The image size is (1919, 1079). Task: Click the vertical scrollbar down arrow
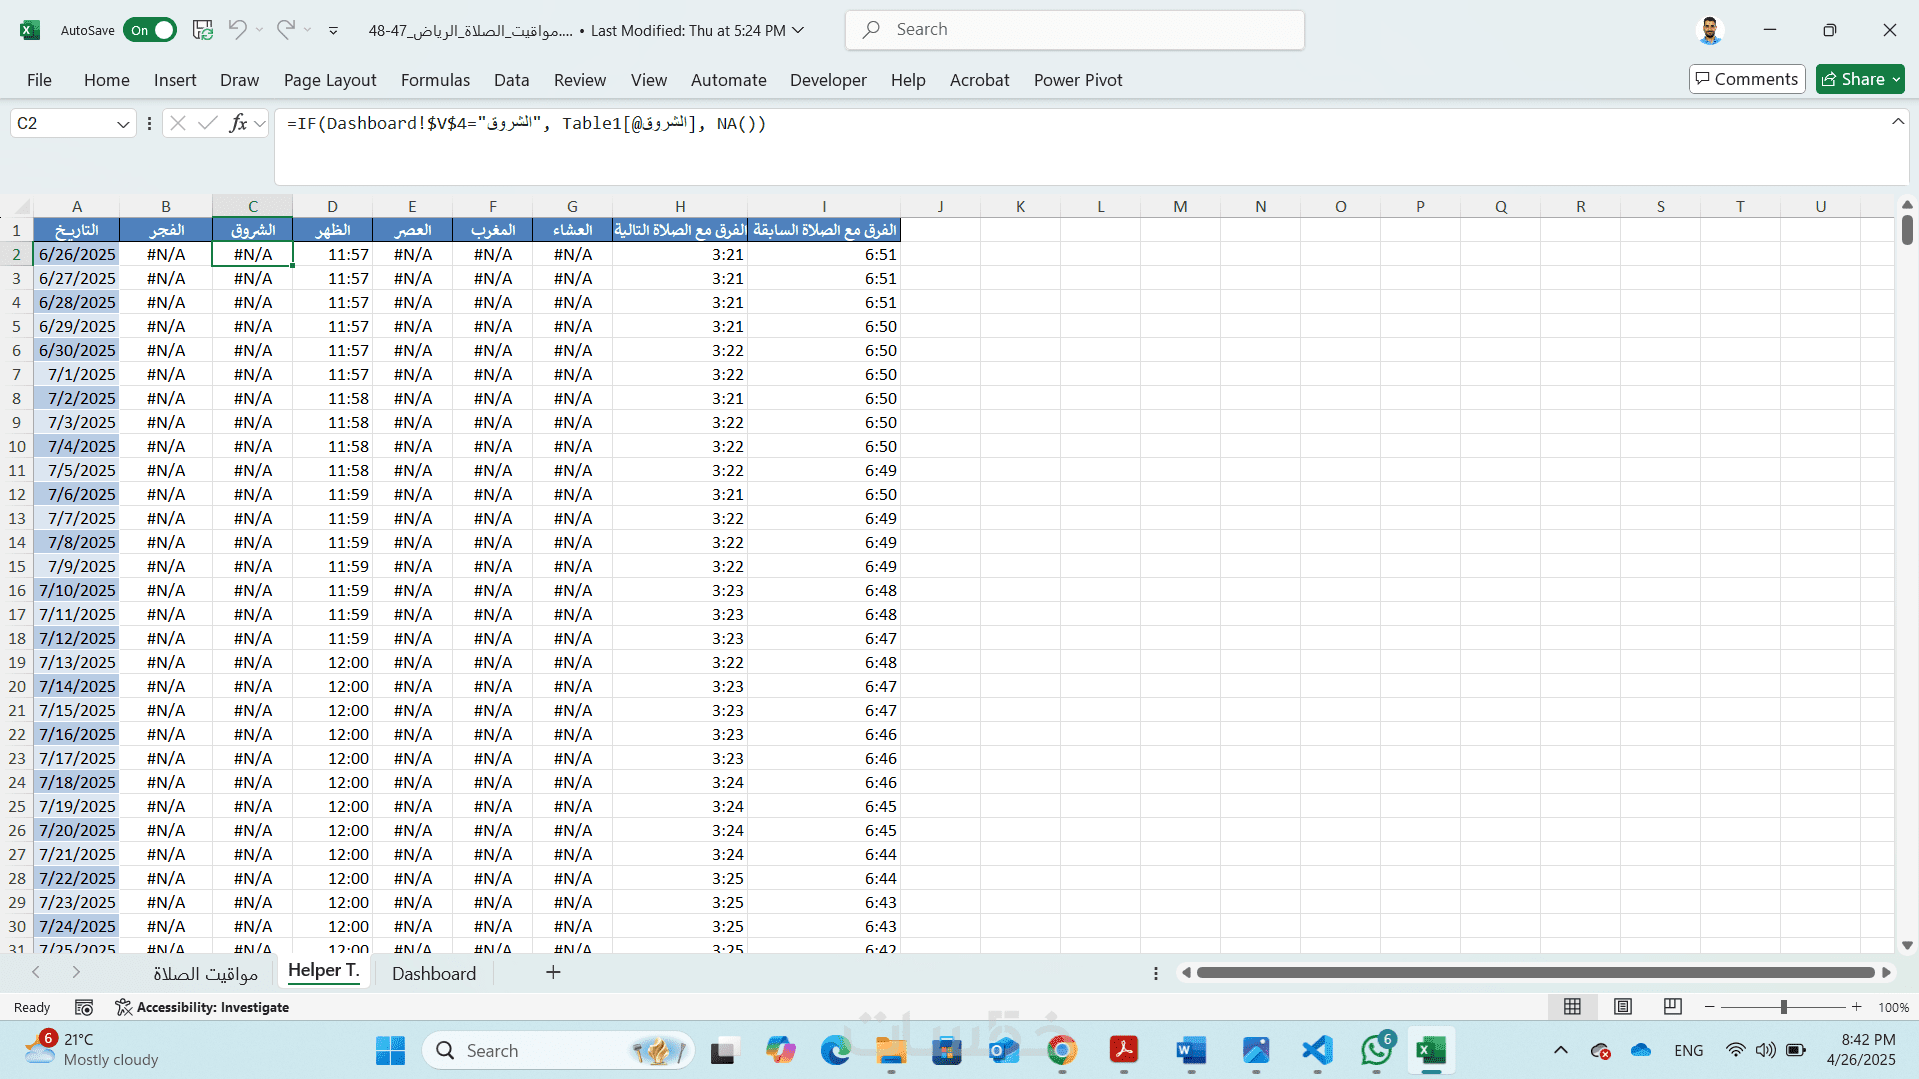coord(1907,945)
